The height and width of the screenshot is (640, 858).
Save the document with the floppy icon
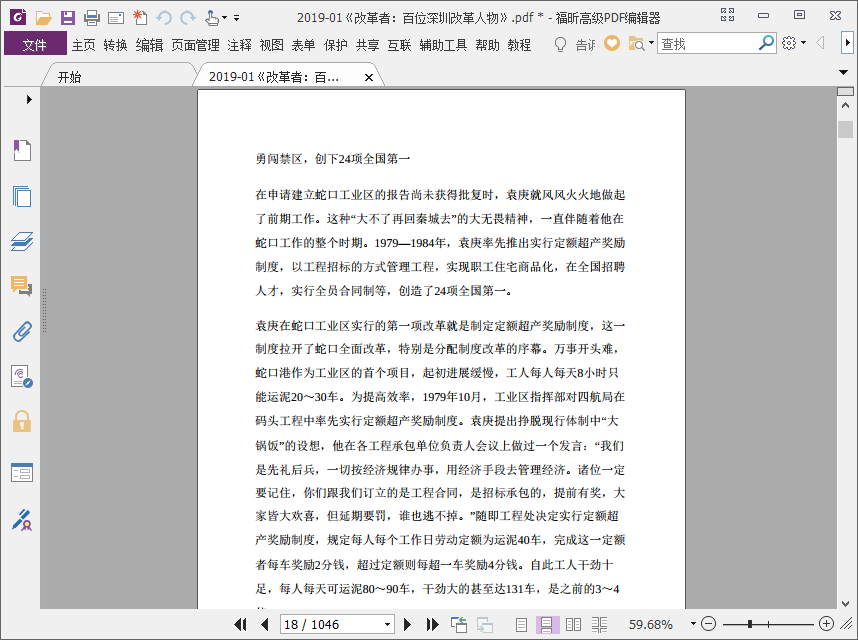click(68, 18)
